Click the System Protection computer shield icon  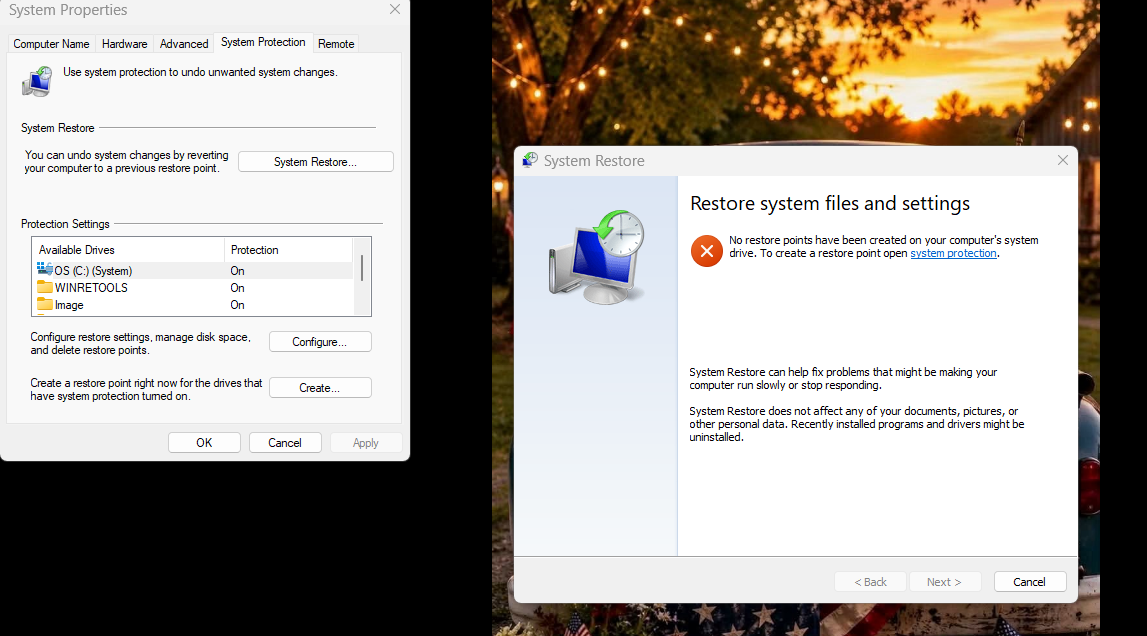[x=37, y=81]
